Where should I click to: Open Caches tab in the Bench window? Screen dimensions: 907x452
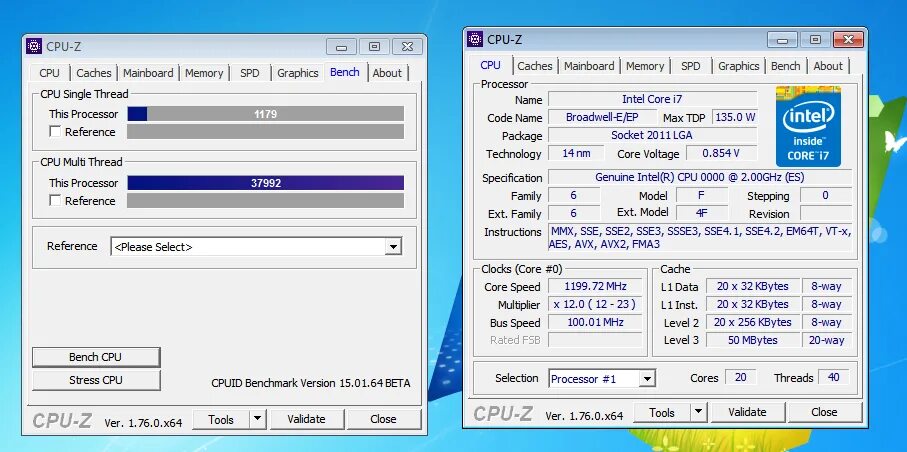click(x=94, y=73)
